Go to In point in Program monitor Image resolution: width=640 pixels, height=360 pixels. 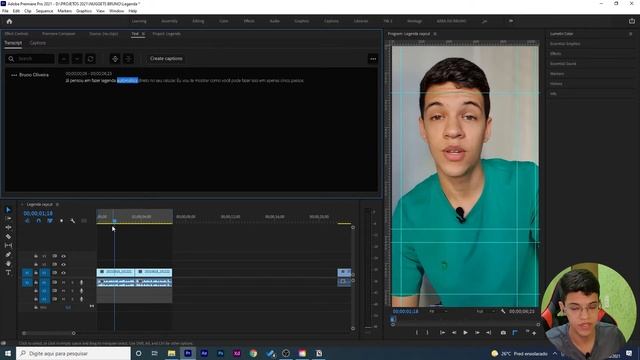(x=442, y=333)
